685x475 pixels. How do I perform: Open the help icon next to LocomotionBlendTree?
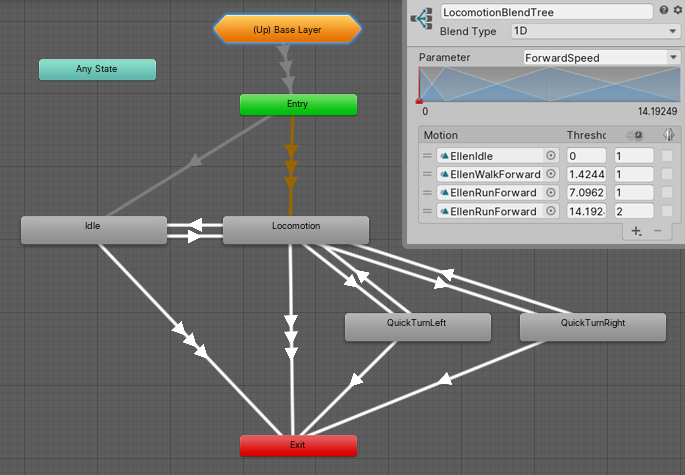(663, 10)
